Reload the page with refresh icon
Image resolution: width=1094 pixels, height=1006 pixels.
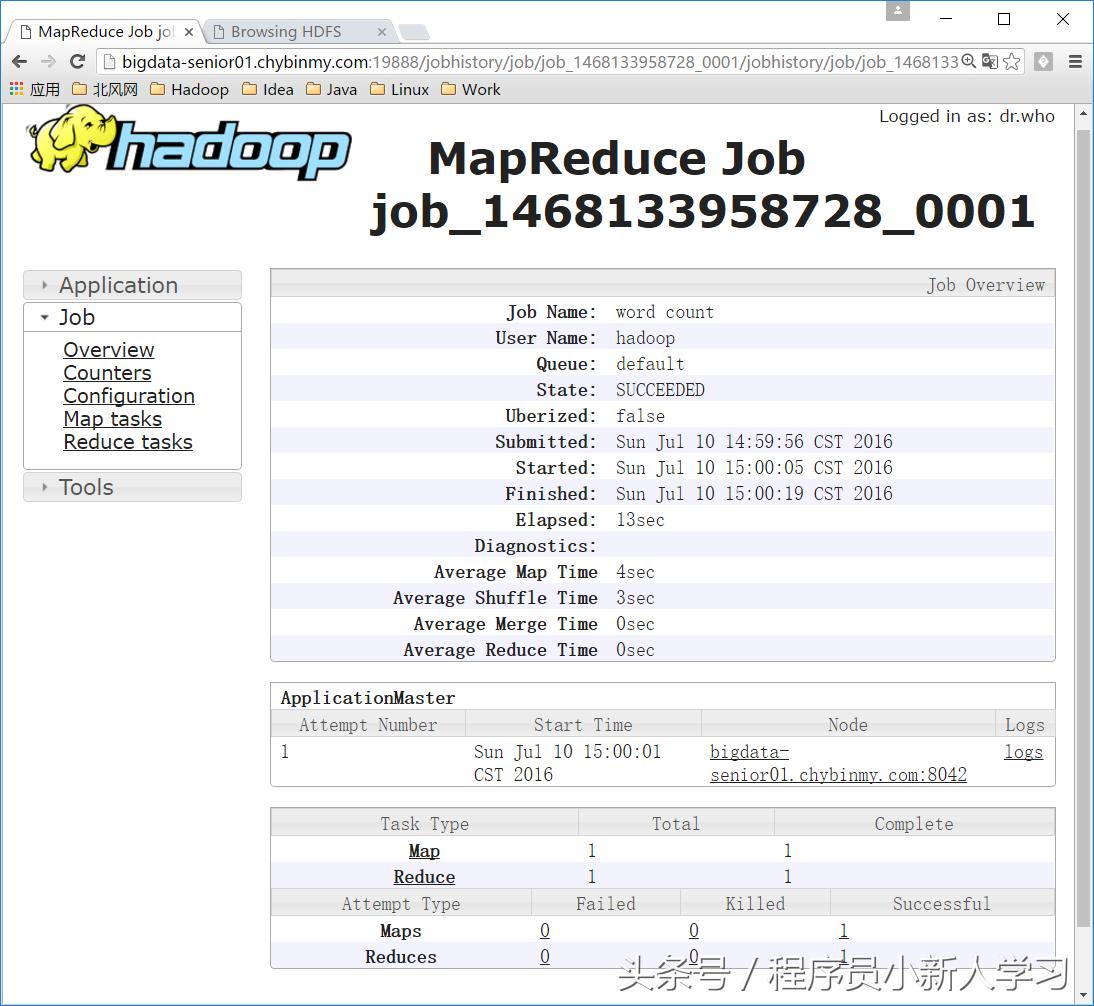(77, 61)
